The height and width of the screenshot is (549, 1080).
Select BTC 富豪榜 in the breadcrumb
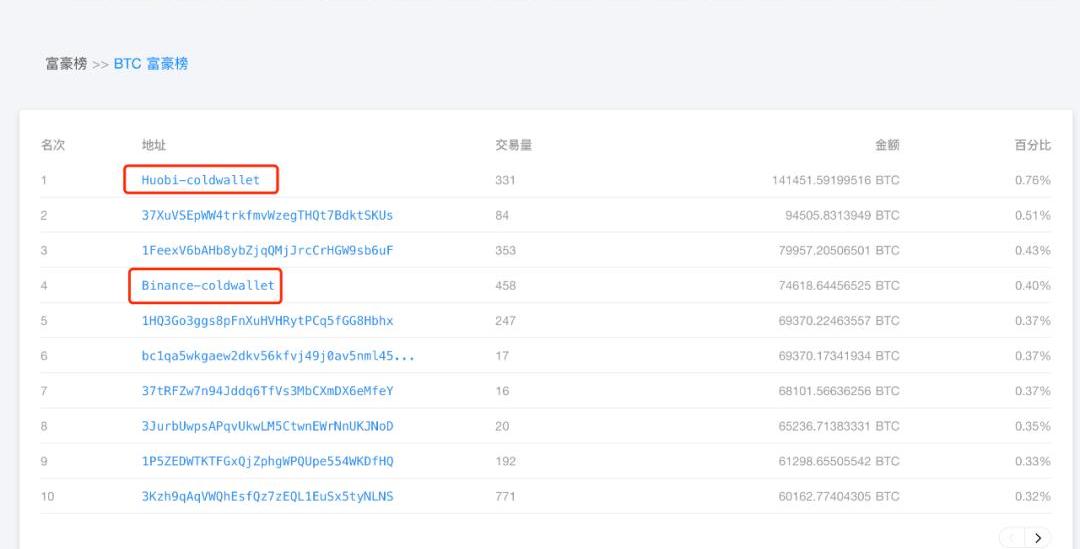151,64
